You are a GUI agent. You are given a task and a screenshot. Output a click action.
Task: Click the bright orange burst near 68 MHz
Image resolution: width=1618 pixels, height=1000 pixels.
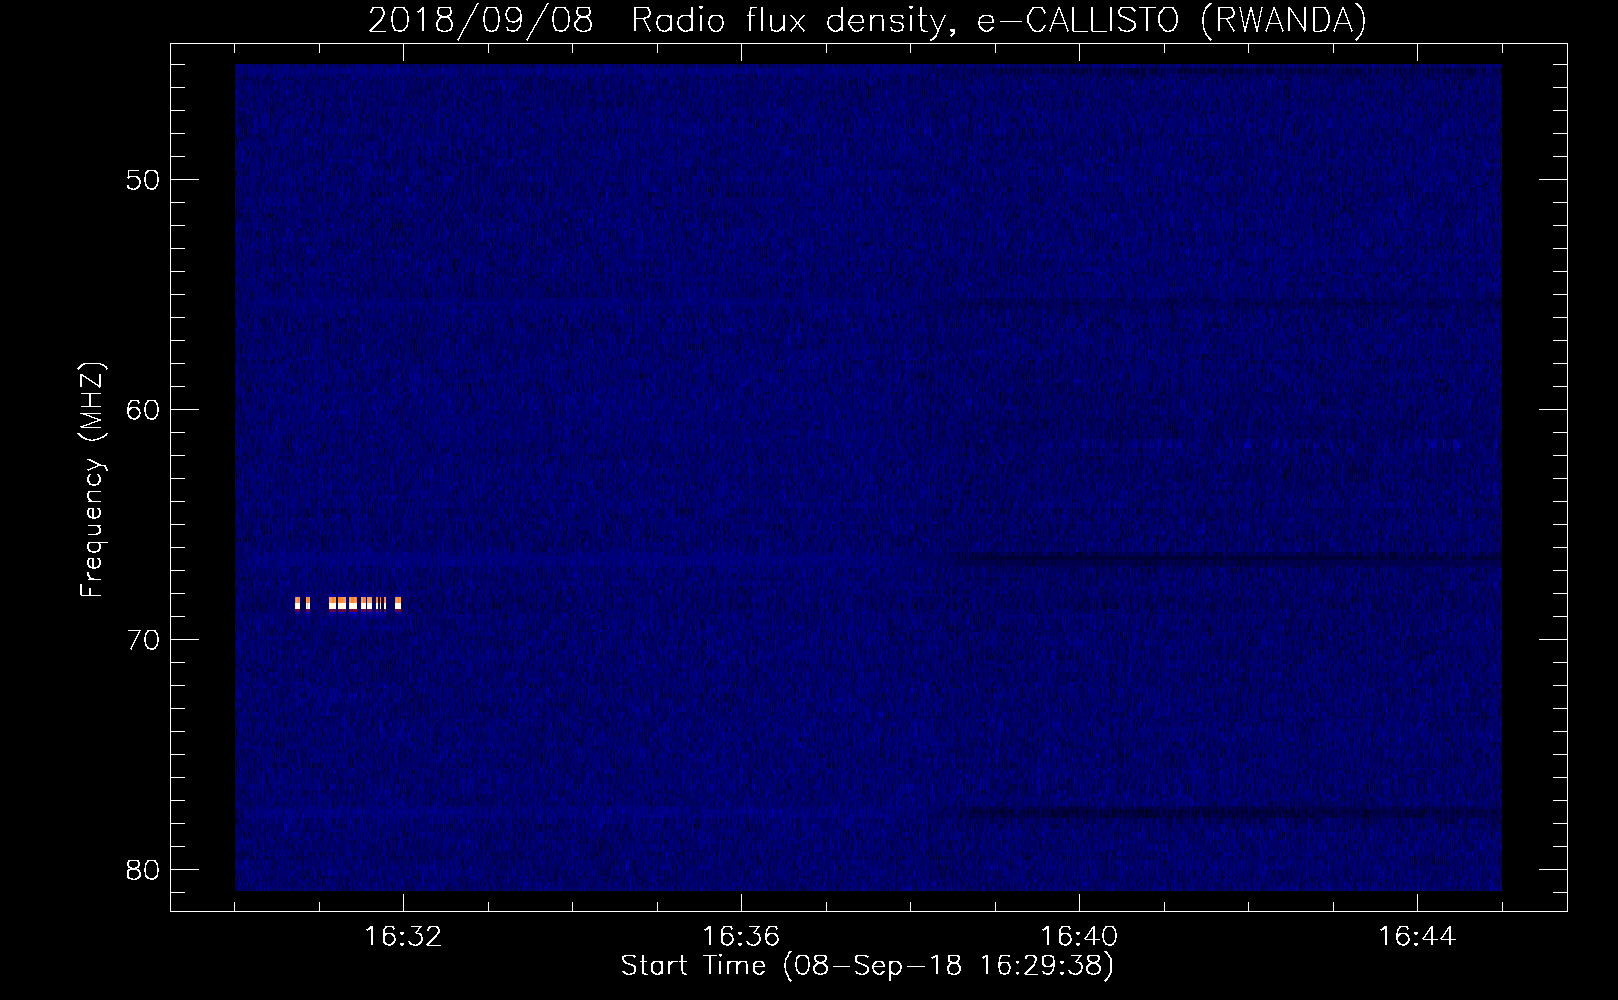[348, 603]
